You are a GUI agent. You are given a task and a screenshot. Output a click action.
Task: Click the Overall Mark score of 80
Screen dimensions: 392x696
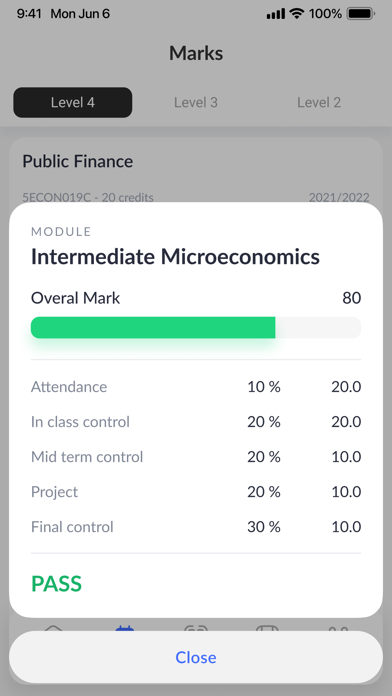point(352,298)
